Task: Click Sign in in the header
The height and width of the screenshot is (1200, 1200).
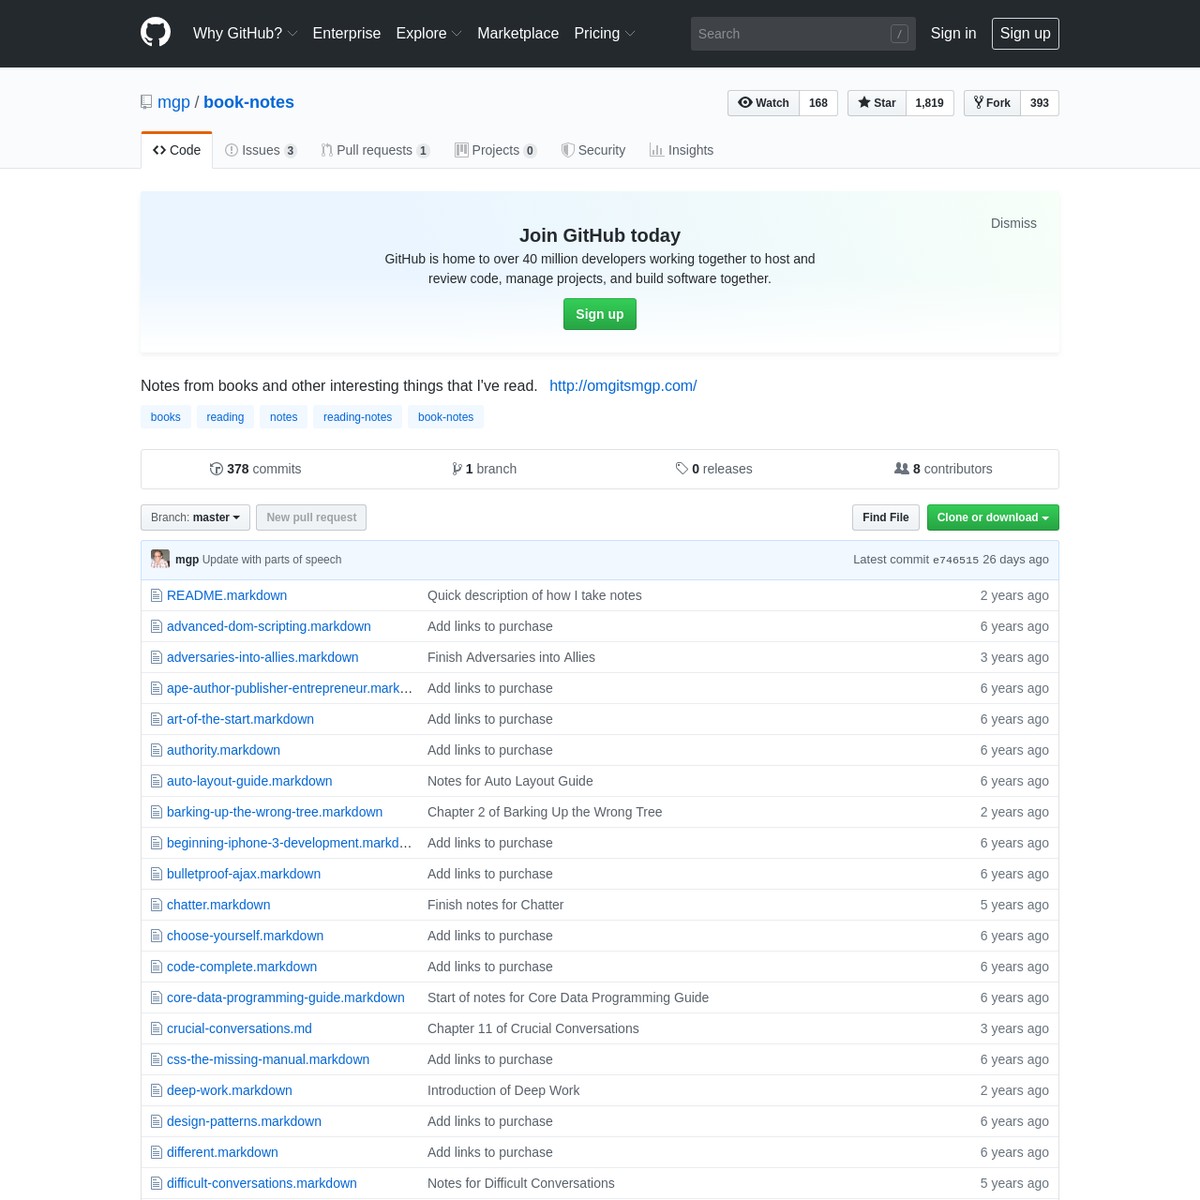Action: coord(953,33)
